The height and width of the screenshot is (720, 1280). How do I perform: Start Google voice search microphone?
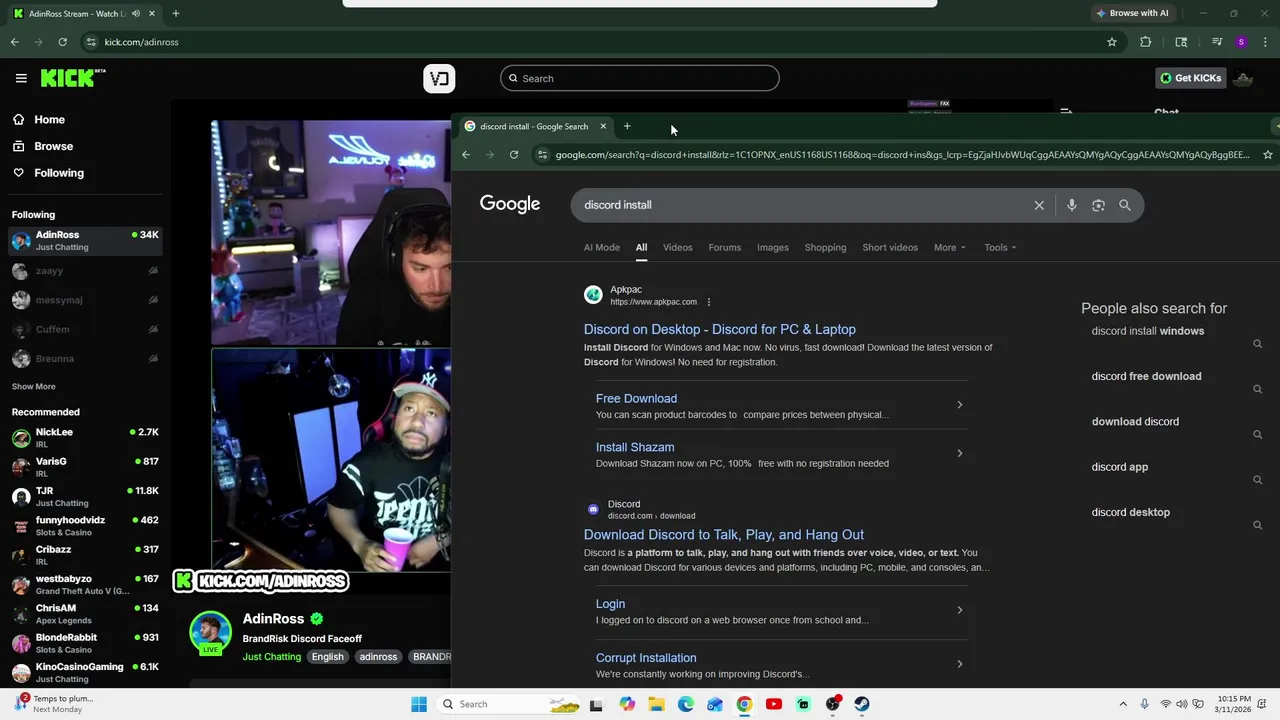(x=1071, y=205)
